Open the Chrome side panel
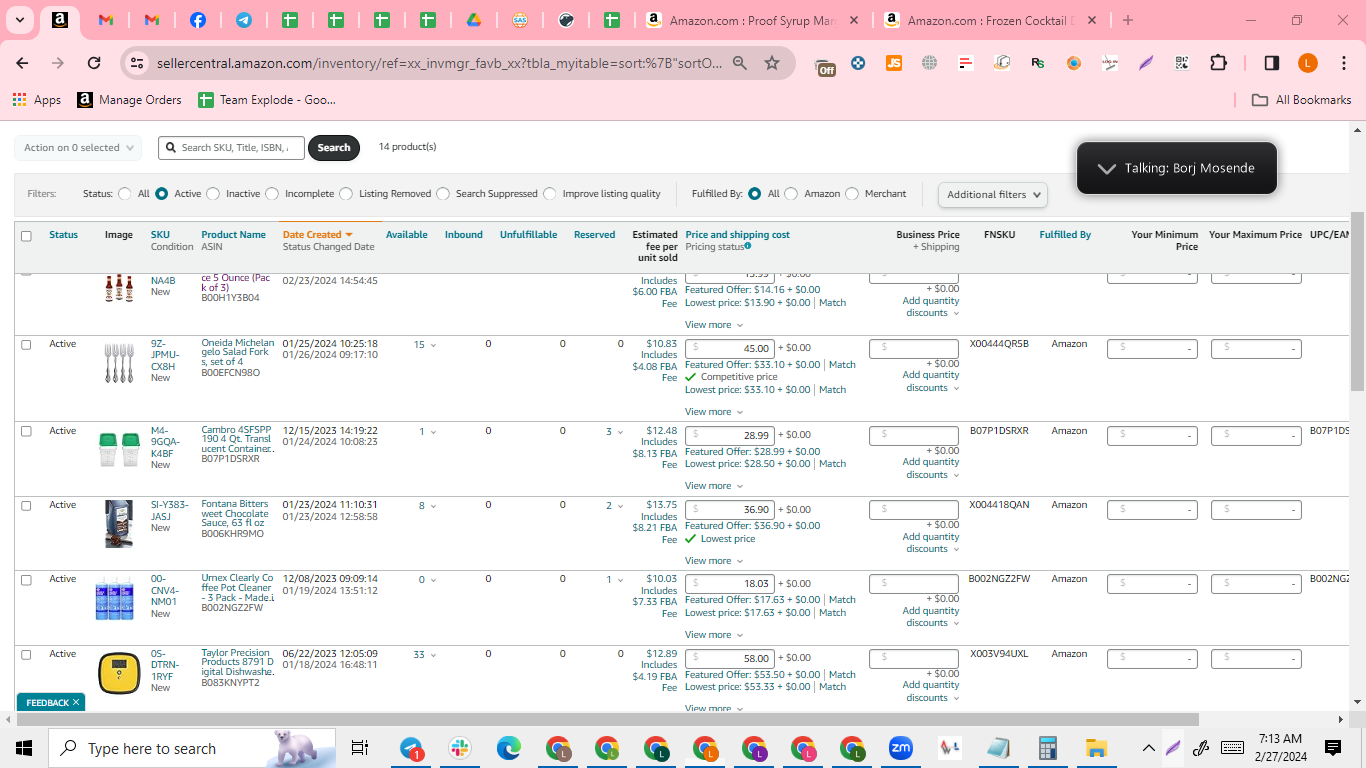1366x768 pixels. [1272, 63]
